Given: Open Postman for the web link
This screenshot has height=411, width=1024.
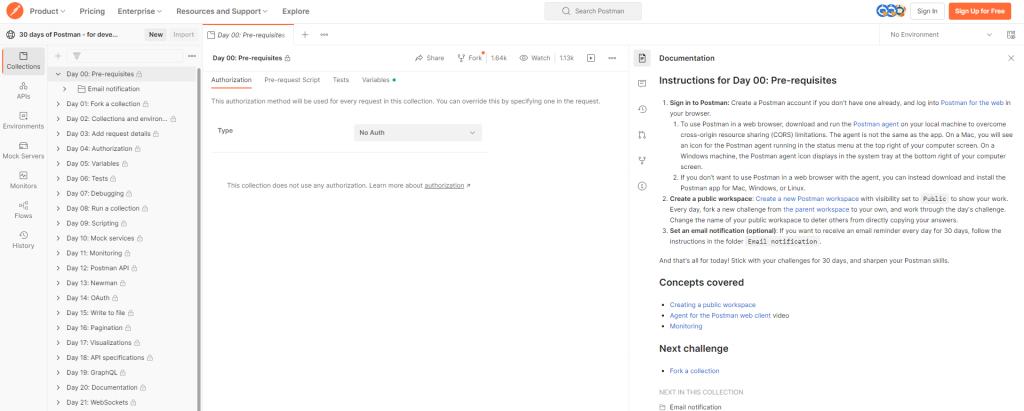Looking at the screenshot, I should [972, 103].
